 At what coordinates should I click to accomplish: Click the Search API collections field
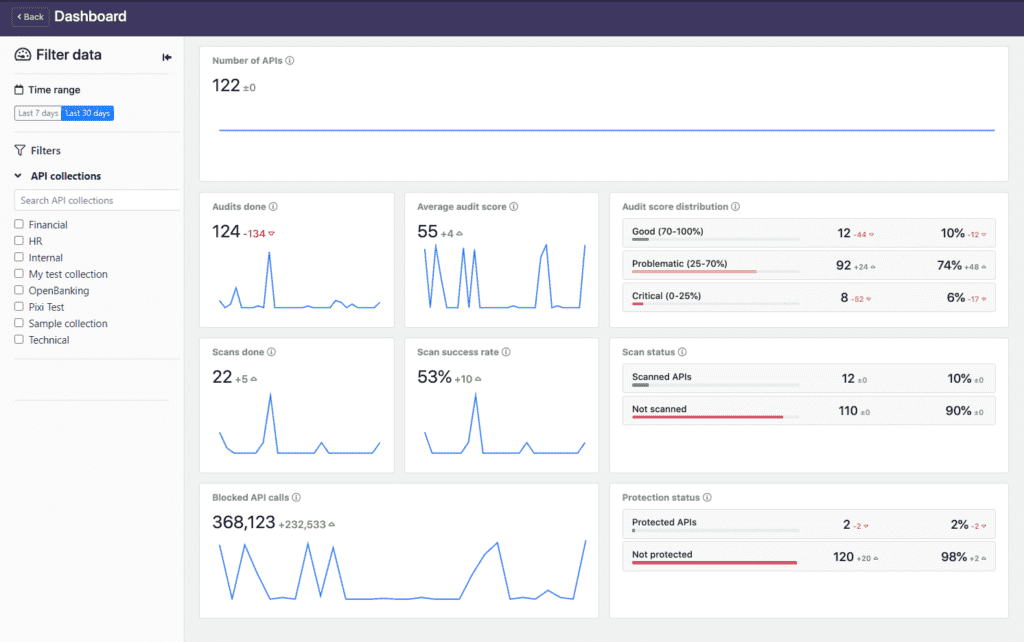[96, 200]
